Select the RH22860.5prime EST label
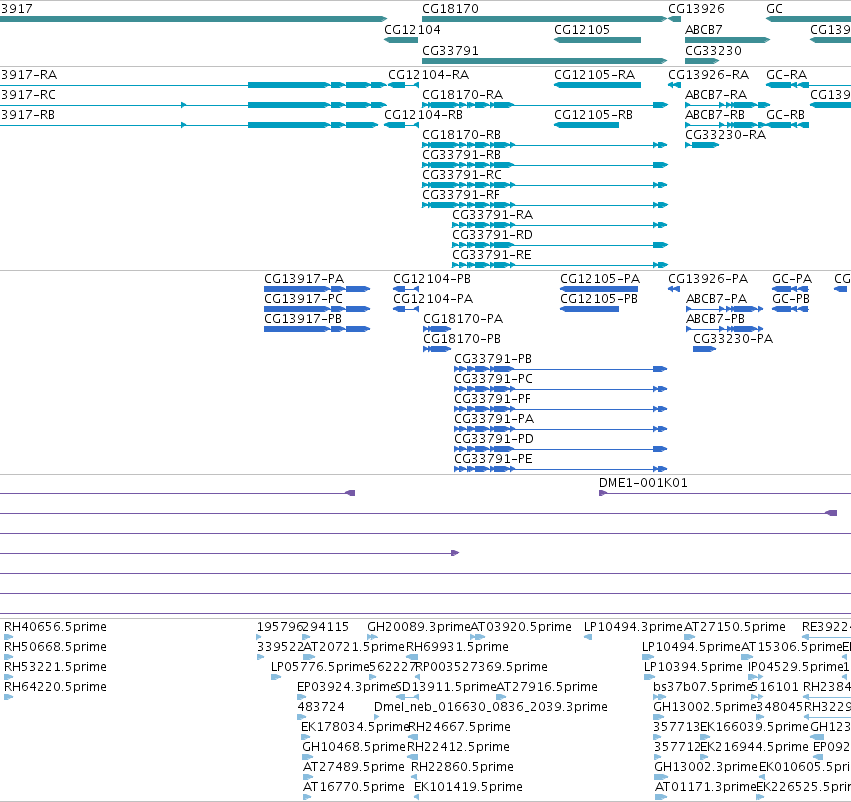The image size is (851, 802). 462,767
